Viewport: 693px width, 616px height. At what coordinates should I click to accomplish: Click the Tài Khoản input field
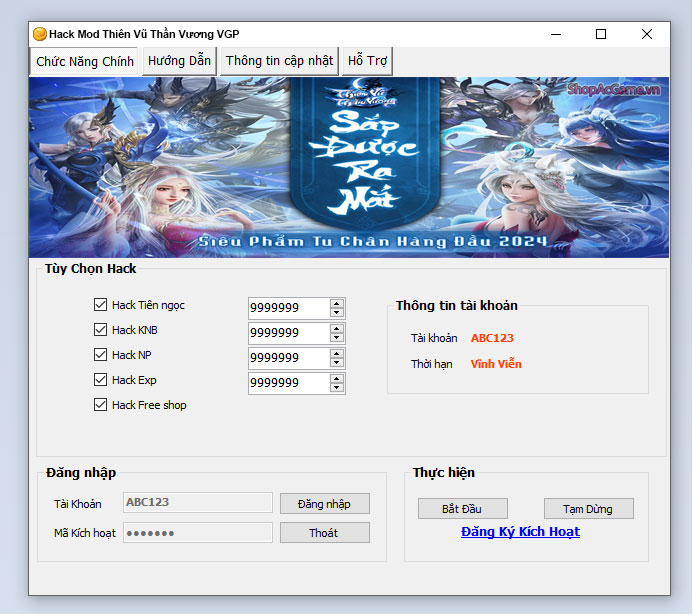tap(198, 502)
